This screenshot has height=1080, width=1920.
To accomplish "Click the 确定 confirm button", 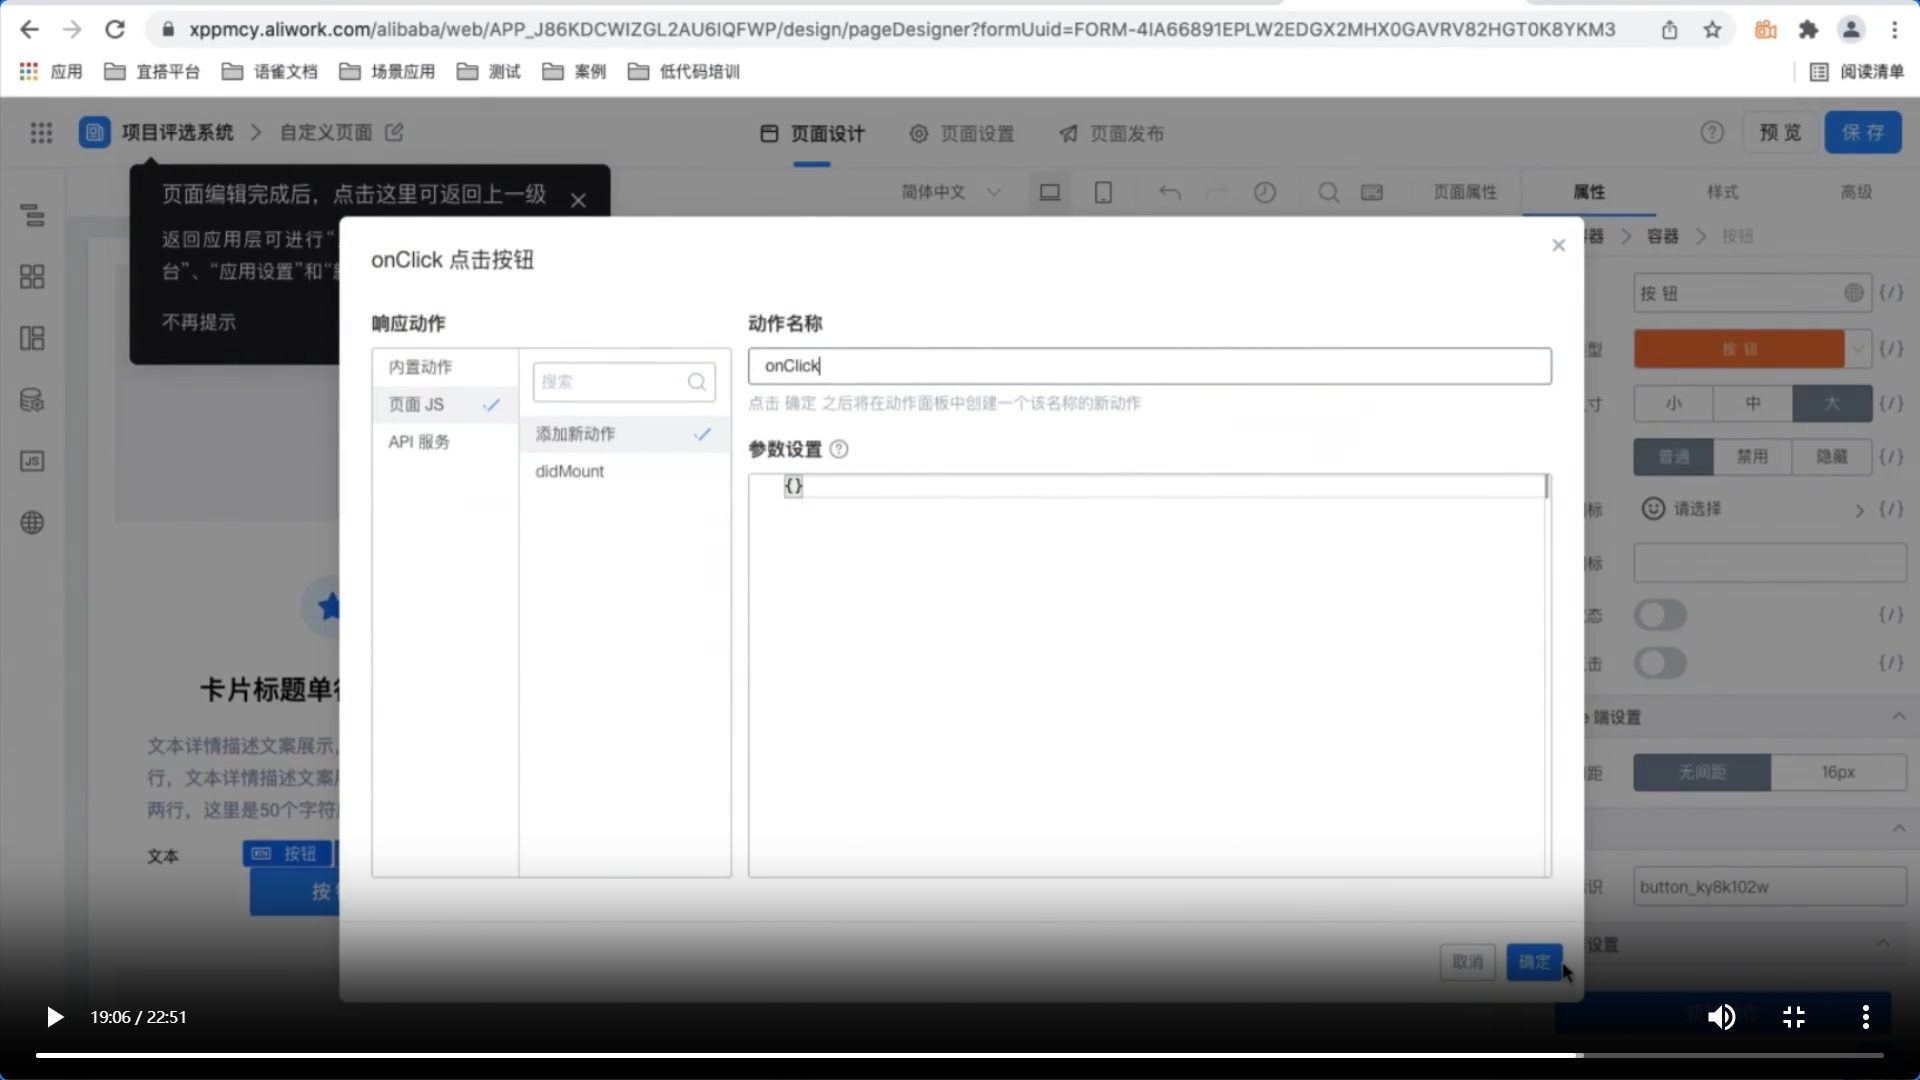I will coord(1534,962).
